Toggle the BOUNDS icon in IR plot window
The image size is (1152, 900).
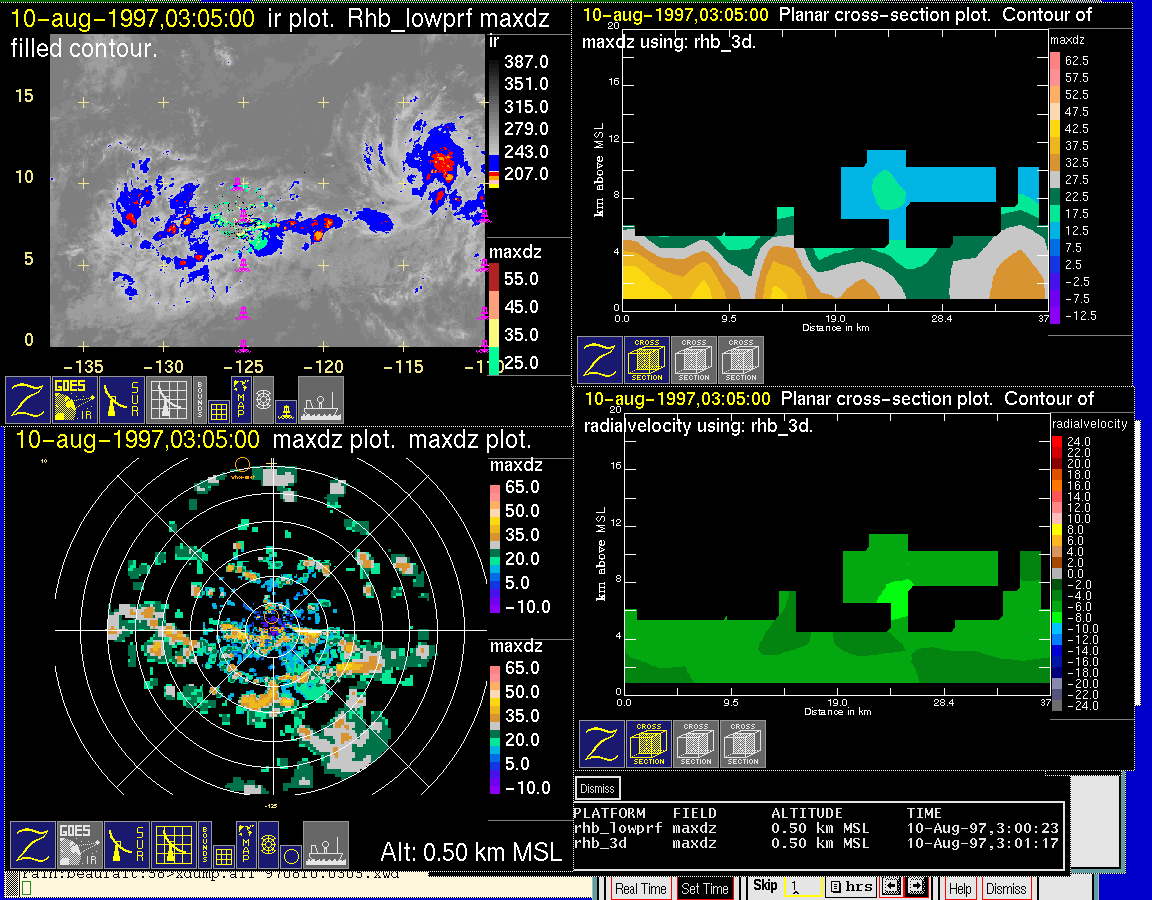[200, 400]
